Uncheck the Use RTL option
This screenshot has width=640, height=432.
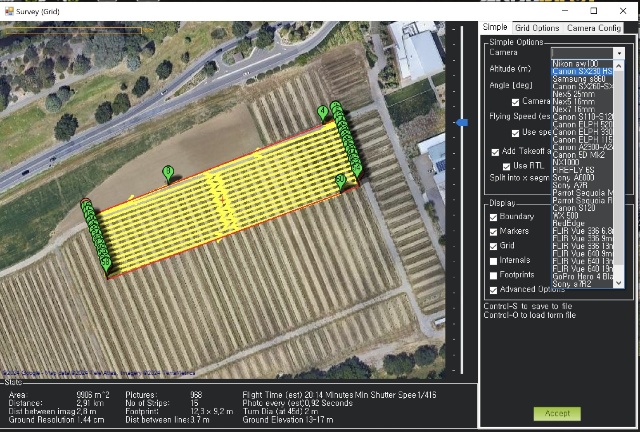pyautogui.click(x=507, y=166)
